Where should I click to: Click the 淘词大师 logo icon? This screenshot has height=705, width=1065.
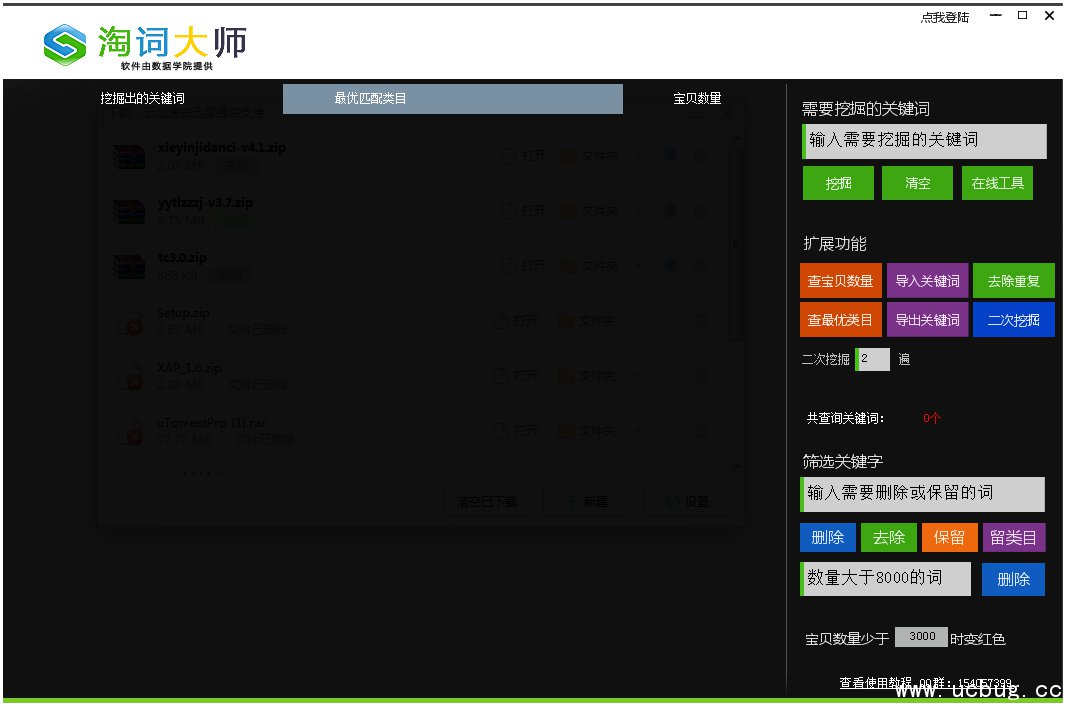pos(66,43)
